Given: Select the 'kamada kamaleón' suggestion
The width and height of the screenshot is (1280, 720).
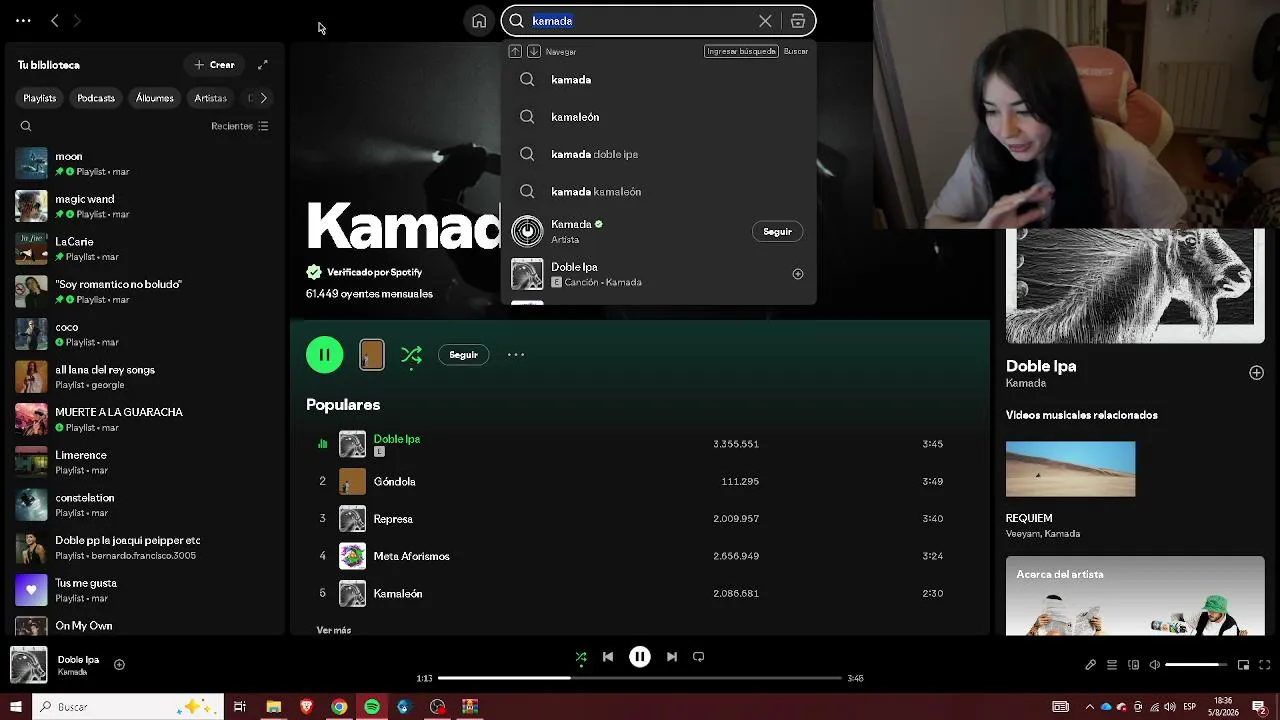Looking at the screenshot, I should click(x=658, y=191).
